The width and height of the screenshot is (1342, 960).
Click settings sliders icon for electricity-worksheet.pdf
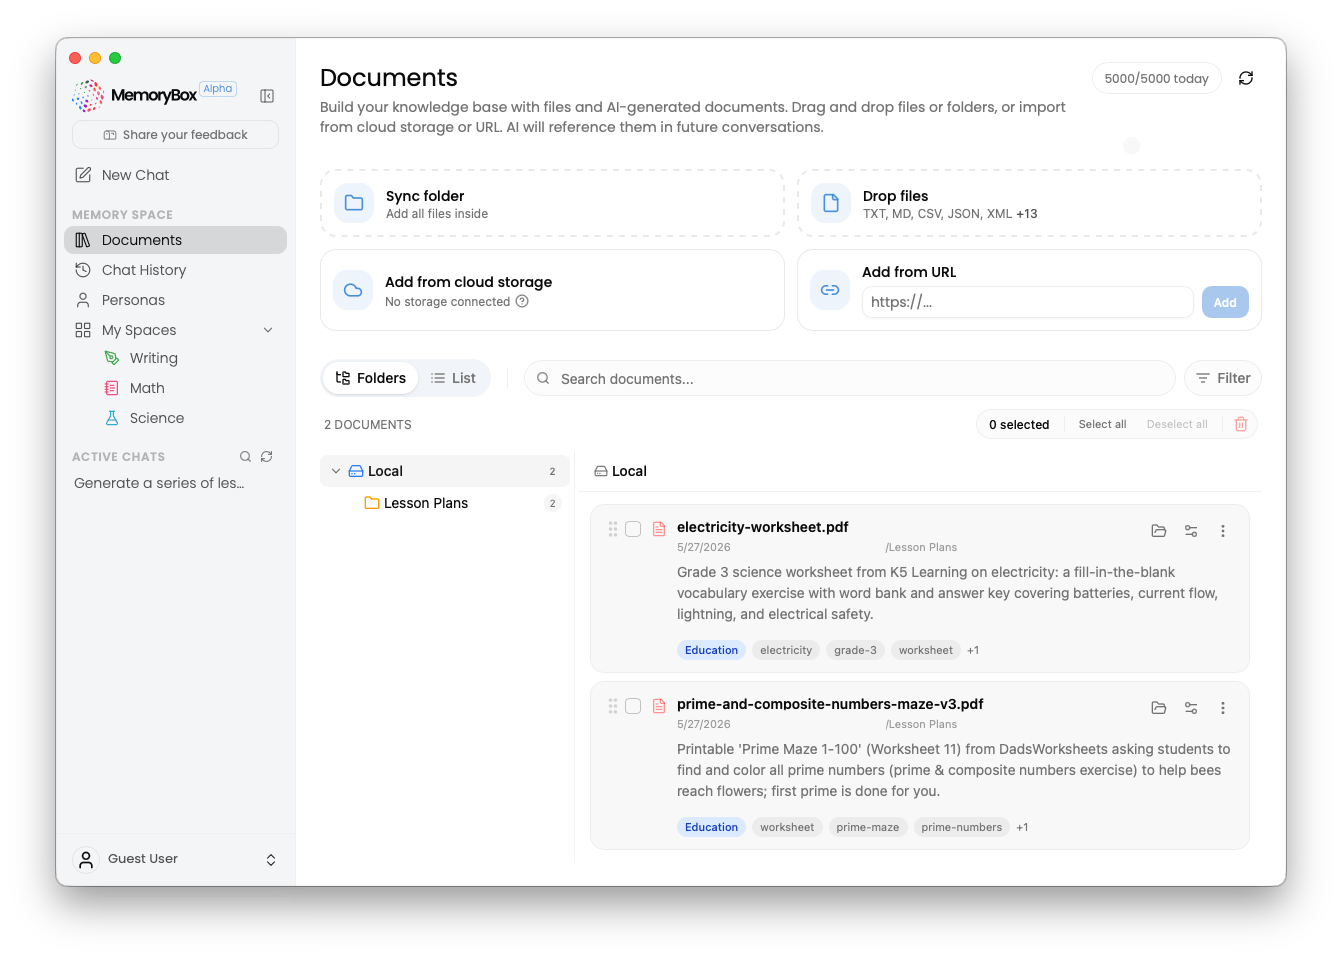1191,531
